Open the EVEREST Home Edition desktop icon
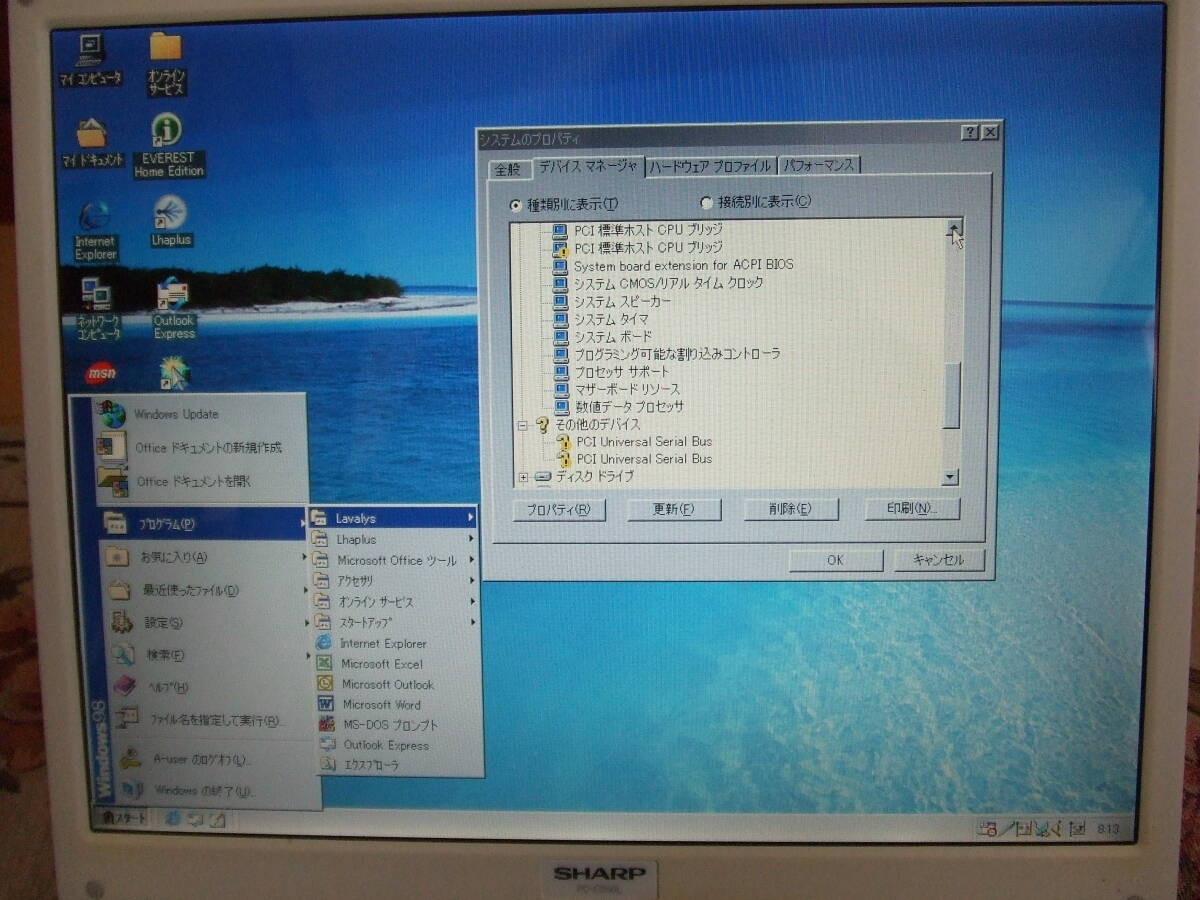The width and height of the screenshot is (1200, 900). point(167,132)
